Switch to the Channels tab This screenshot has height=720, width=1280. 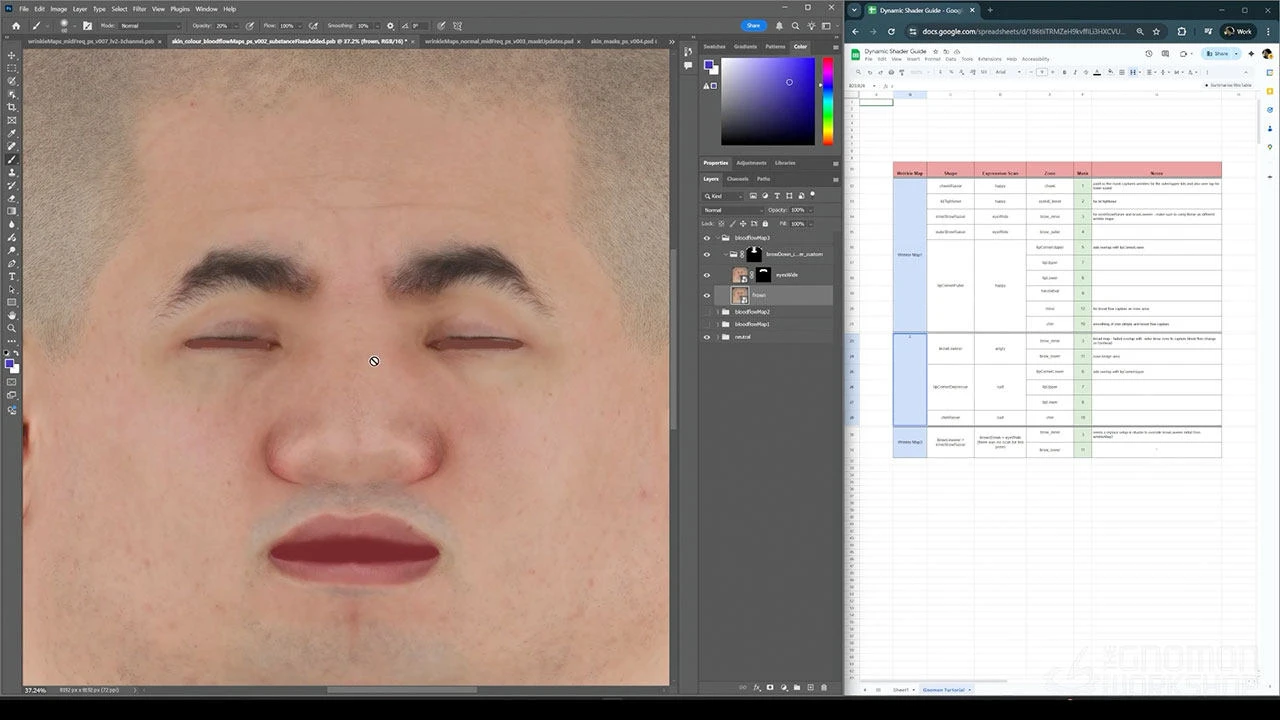click(x=737, y=179)
